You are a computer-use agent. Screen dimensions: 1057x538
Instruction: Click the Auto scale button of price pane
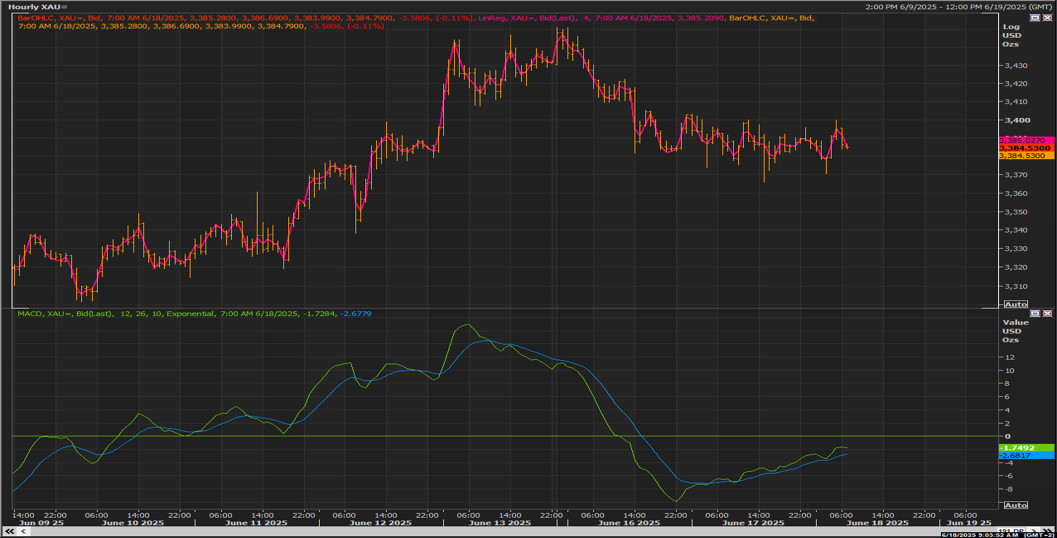pos(1016,304)
